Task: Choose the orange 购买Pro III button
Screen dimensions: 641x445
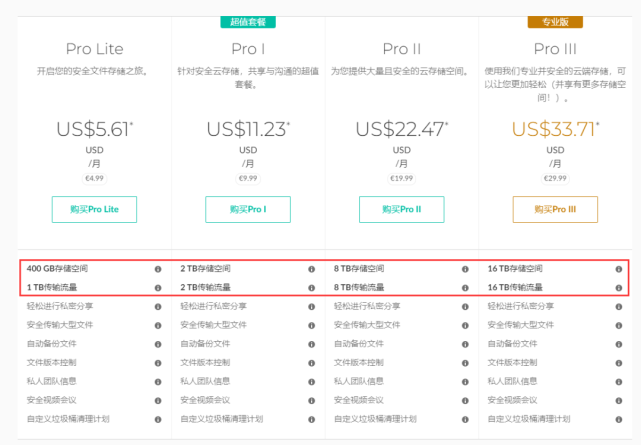Action: [555, 209]
